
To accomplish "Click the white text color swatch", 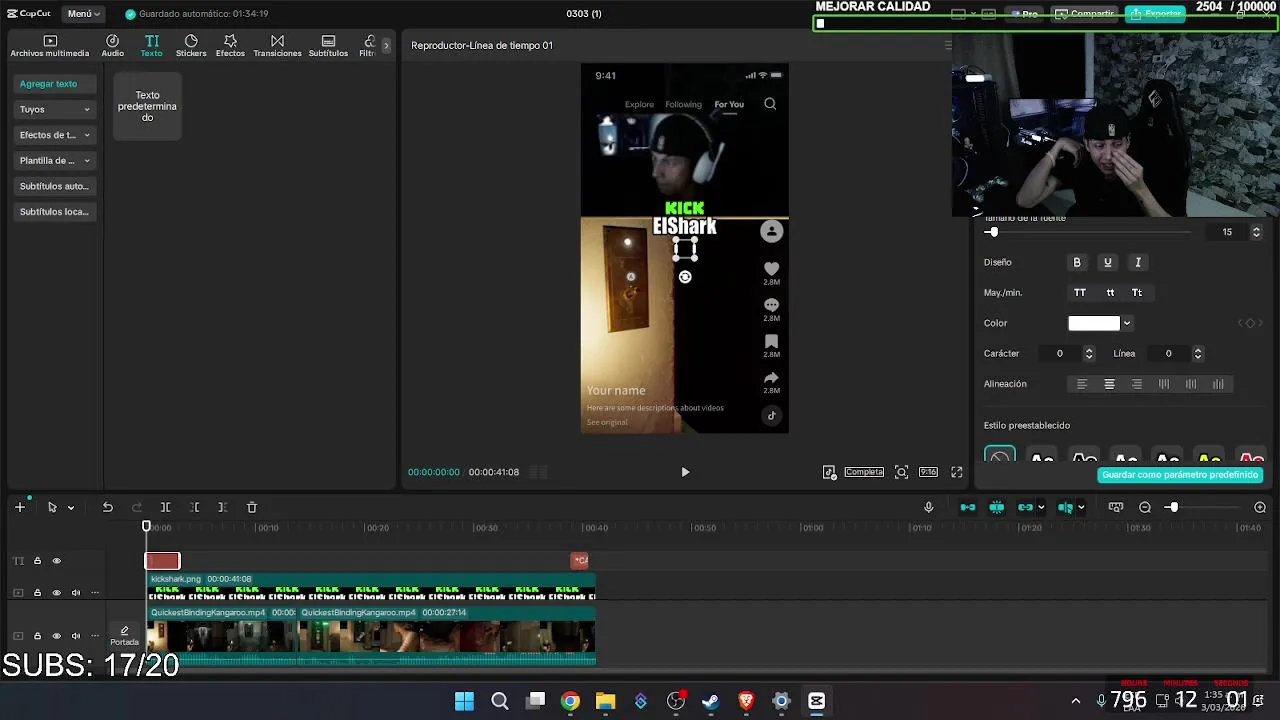I will click(1094, 323).
